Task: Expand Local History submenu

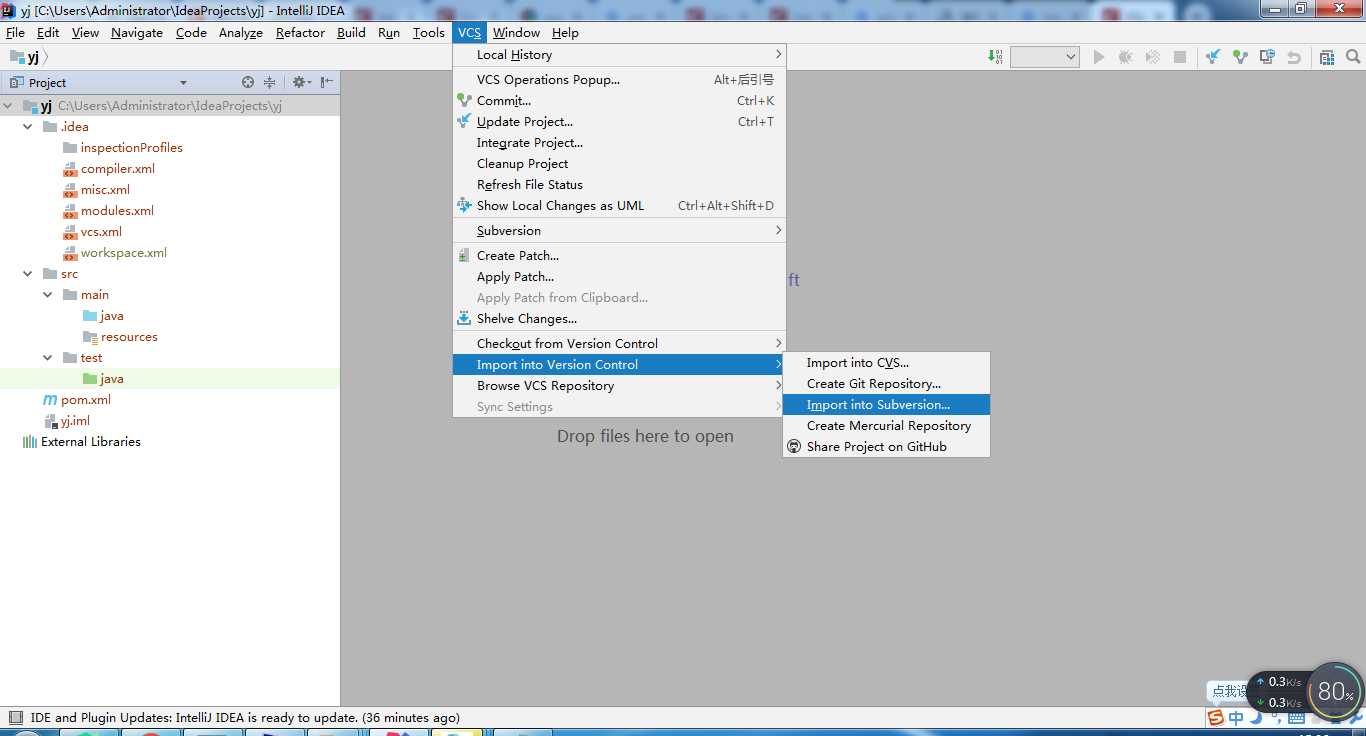Action: click(x=619, y=54)
